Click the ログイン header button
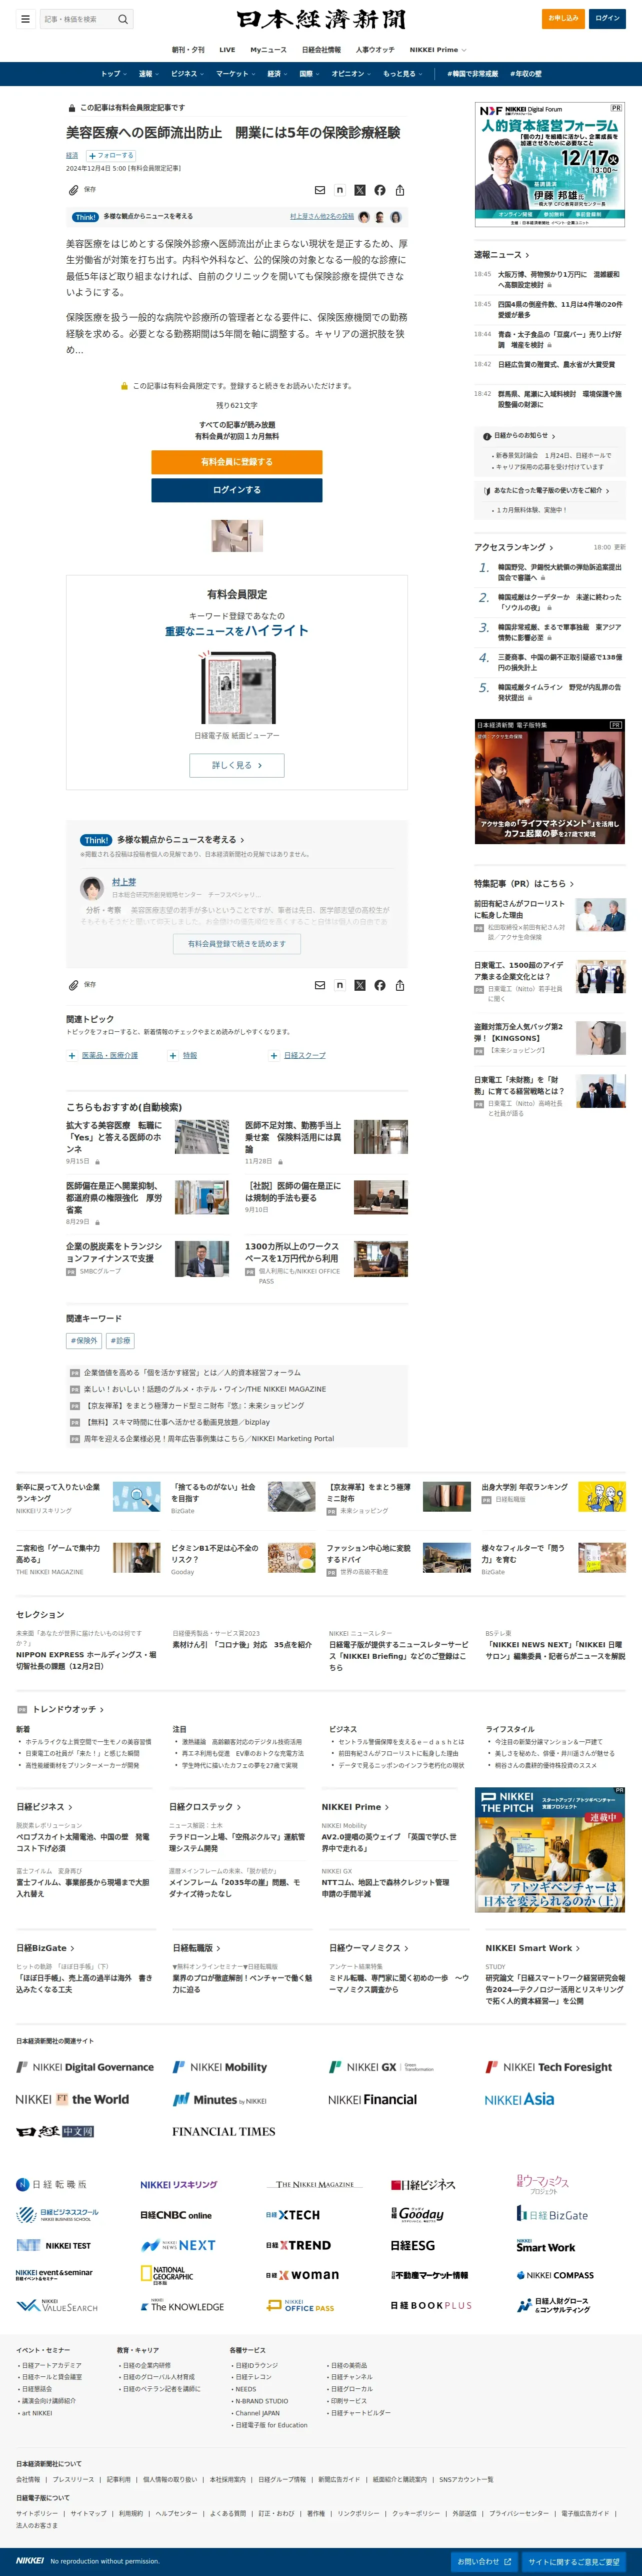The height and width of the screenshot is (2576, 642). point(608,18)
